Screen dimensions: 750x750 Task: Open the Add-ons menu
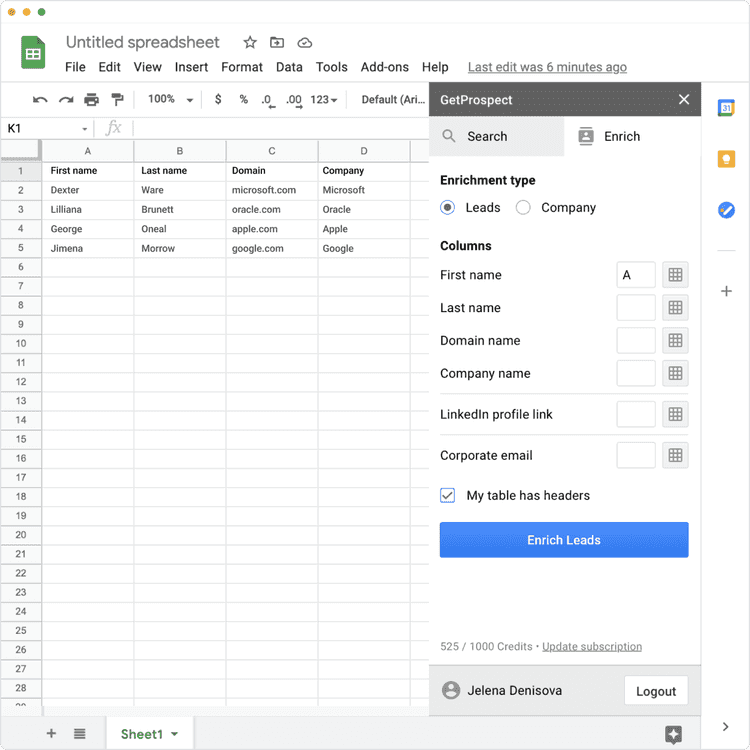(385, 67)
